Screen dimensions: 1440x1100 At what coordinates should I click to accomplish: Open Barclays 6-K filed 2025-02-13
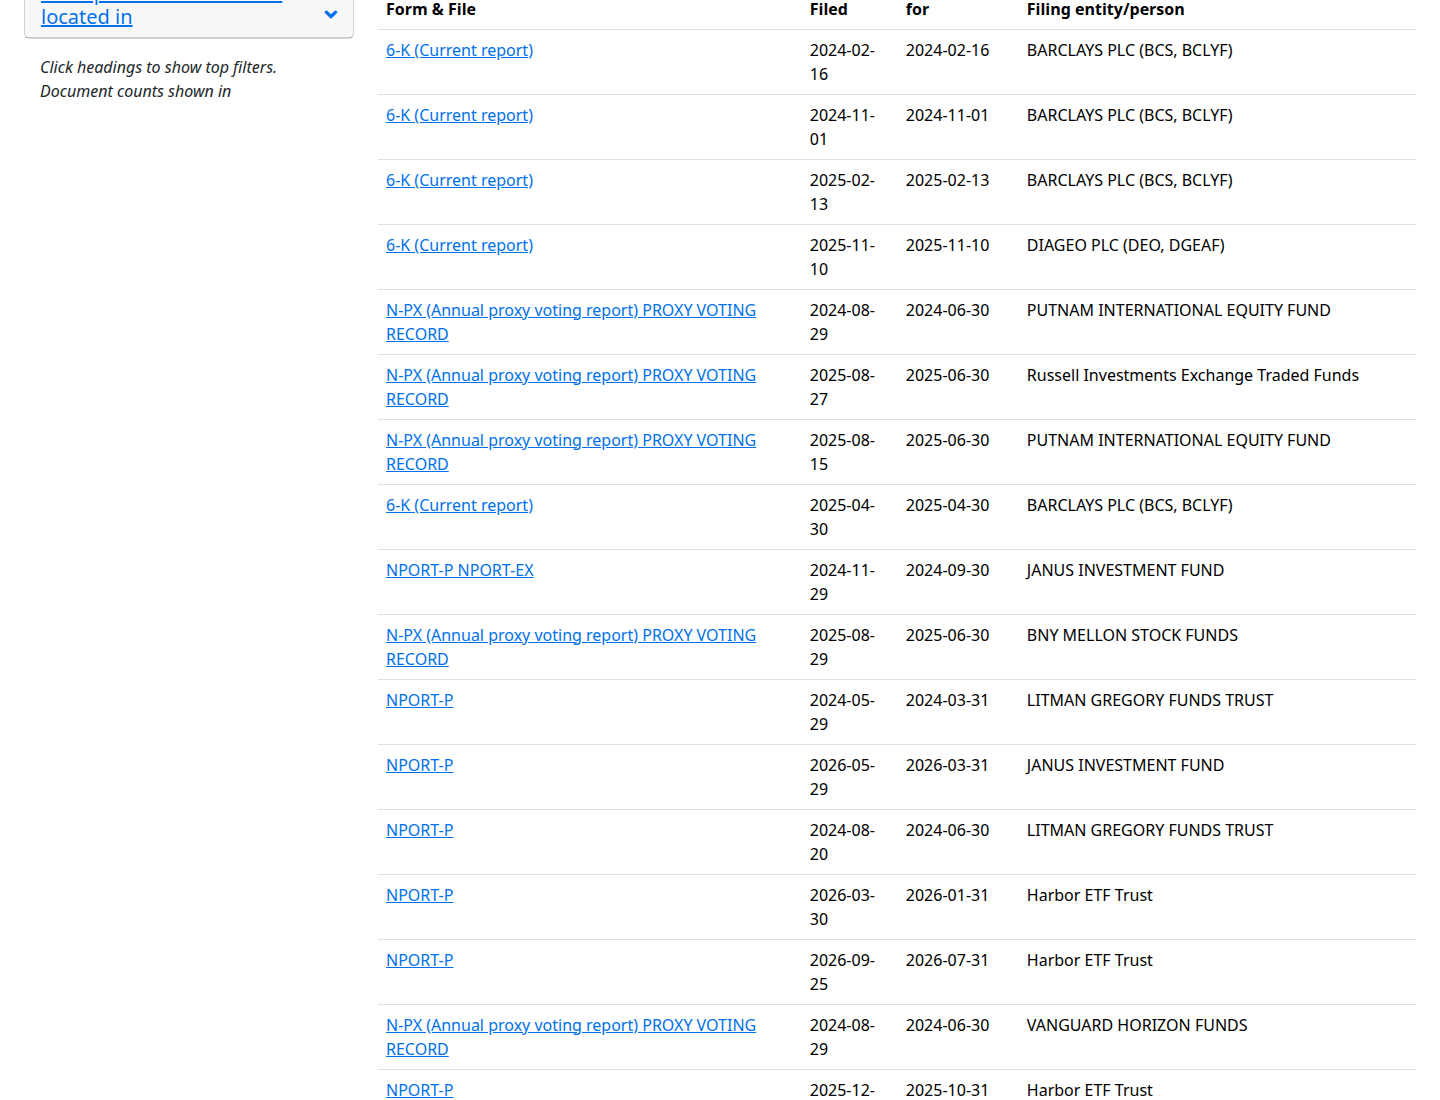coord(460,180)
